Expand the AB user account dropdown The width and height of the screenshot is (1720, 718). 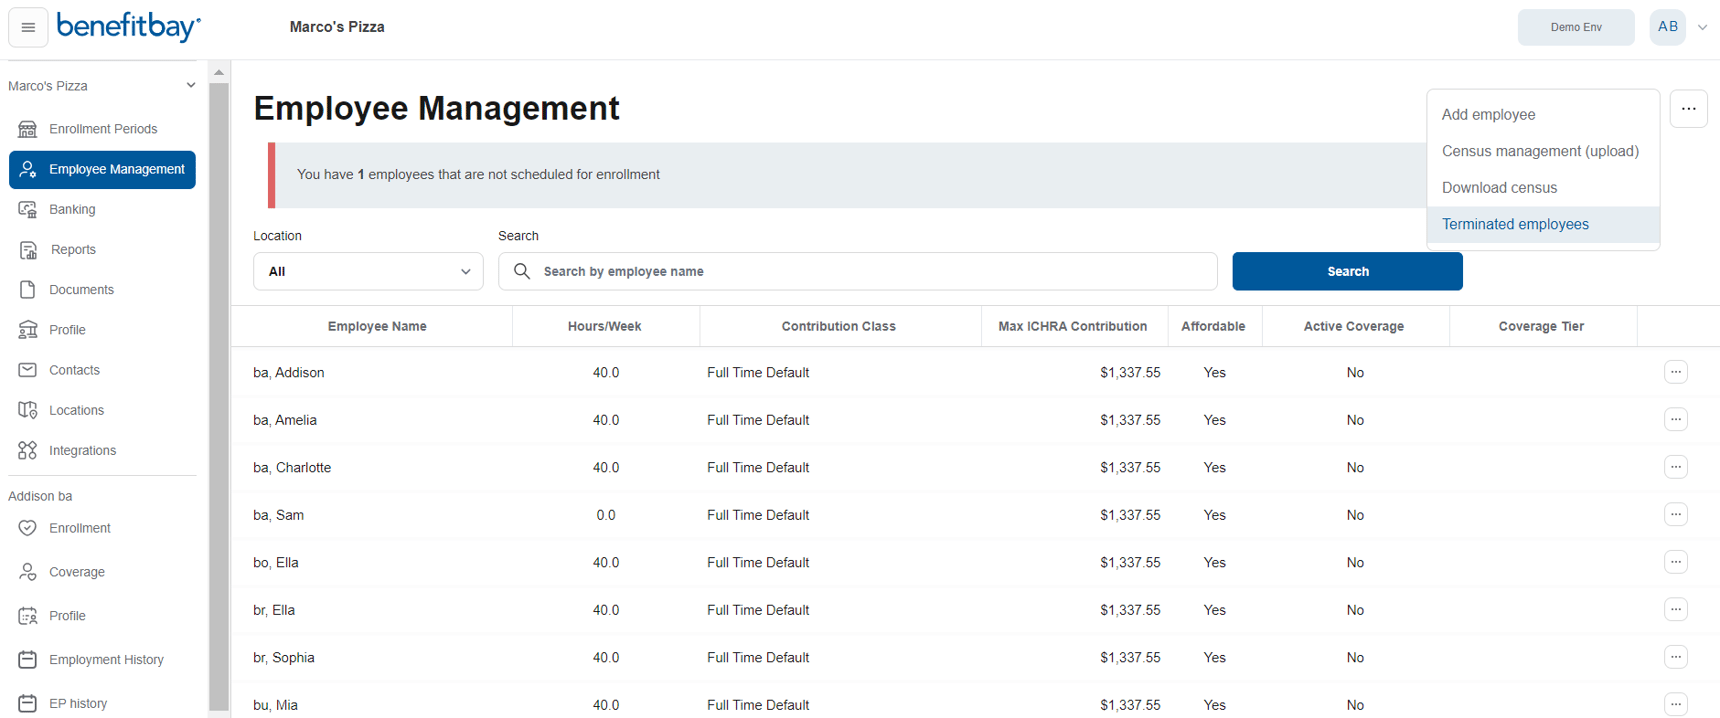[1701, 27]
